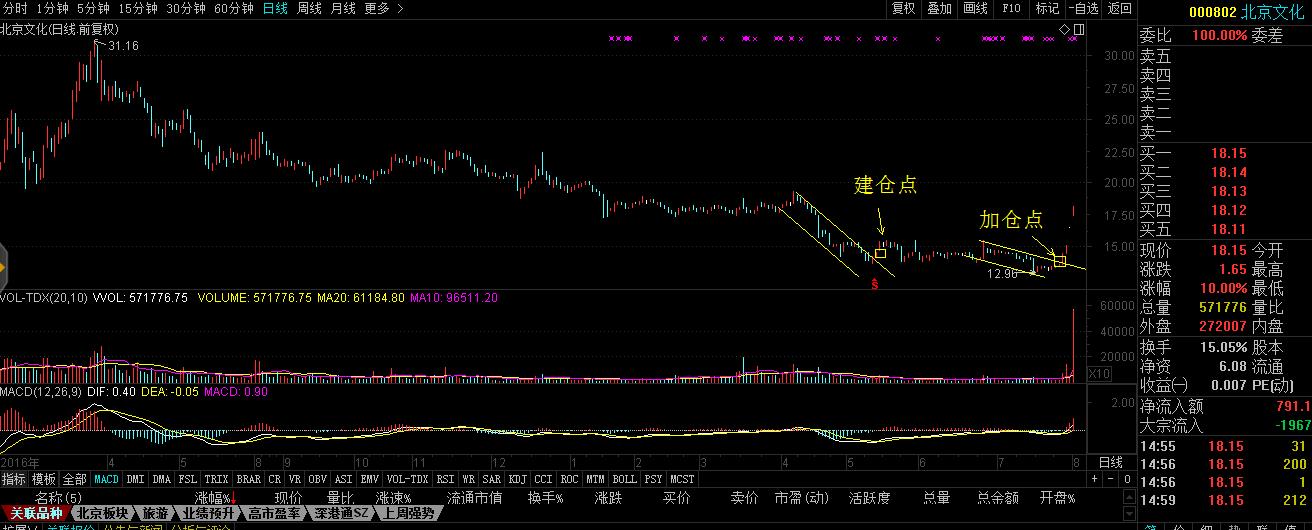Toggle 叠加 overlay mode
This screenshot has height=530, width=1312.
pos(939,8)
